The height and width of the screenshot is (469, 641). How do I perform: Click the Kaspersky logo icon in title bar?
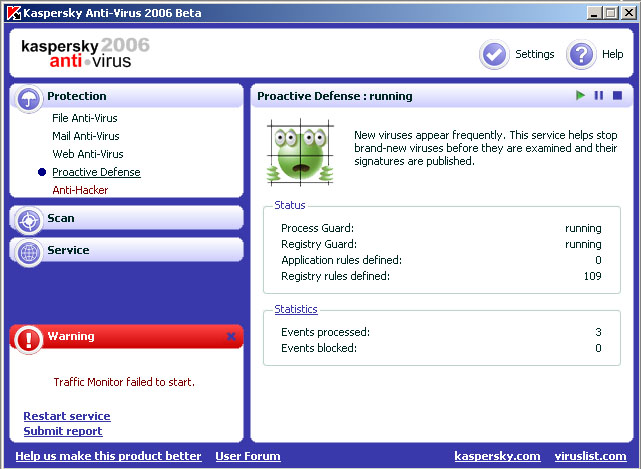pos(13,13)
